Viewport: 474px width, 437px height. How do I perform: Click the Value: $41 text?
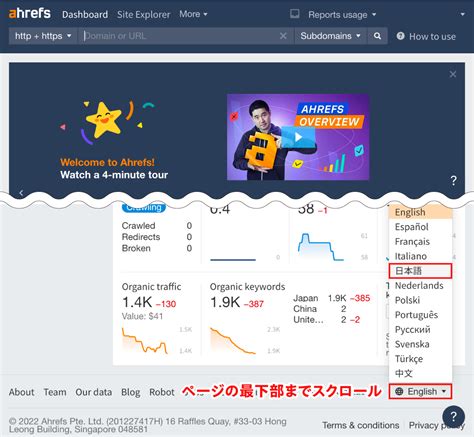pyautogui.click(x=142, y=316)
